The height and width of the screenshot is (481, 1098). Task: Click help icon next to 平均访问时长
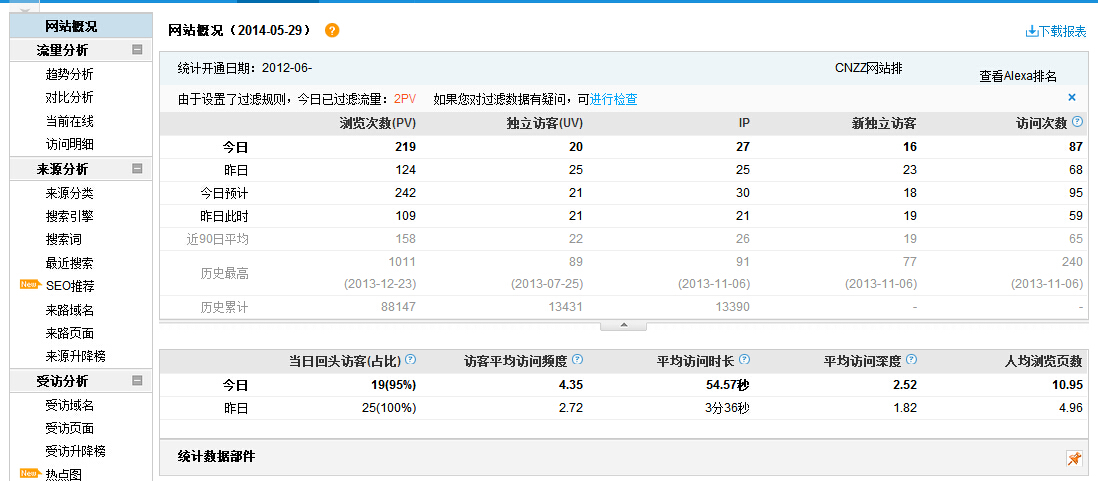[744, 360]
